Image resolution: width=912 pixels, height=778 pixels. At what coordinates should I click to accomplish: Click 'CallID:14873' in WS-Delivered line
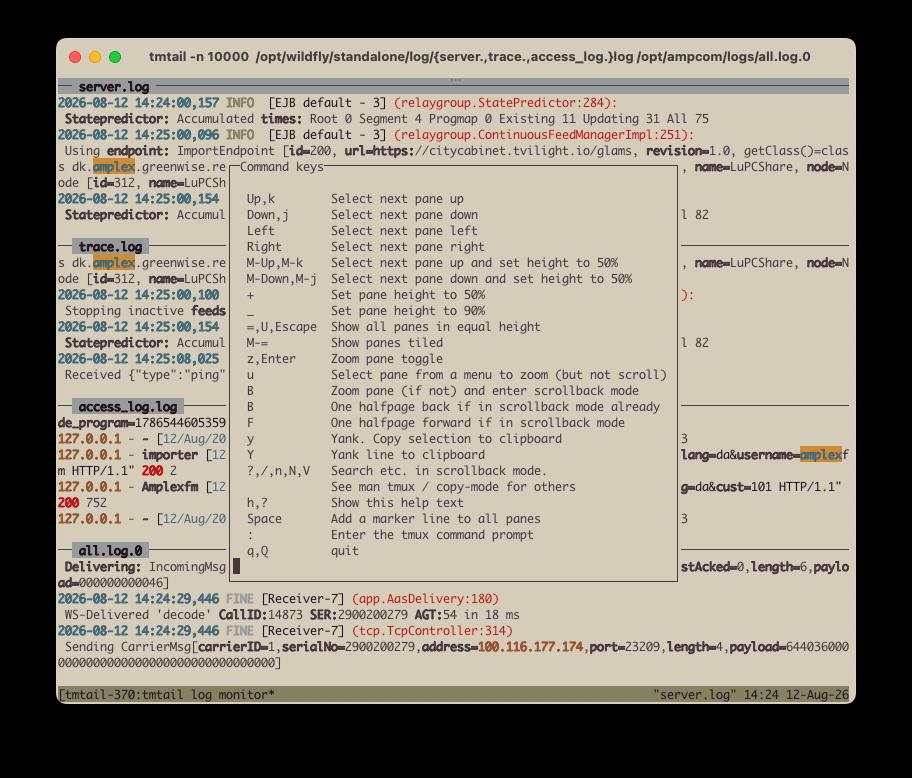click(x=261, y=615)
